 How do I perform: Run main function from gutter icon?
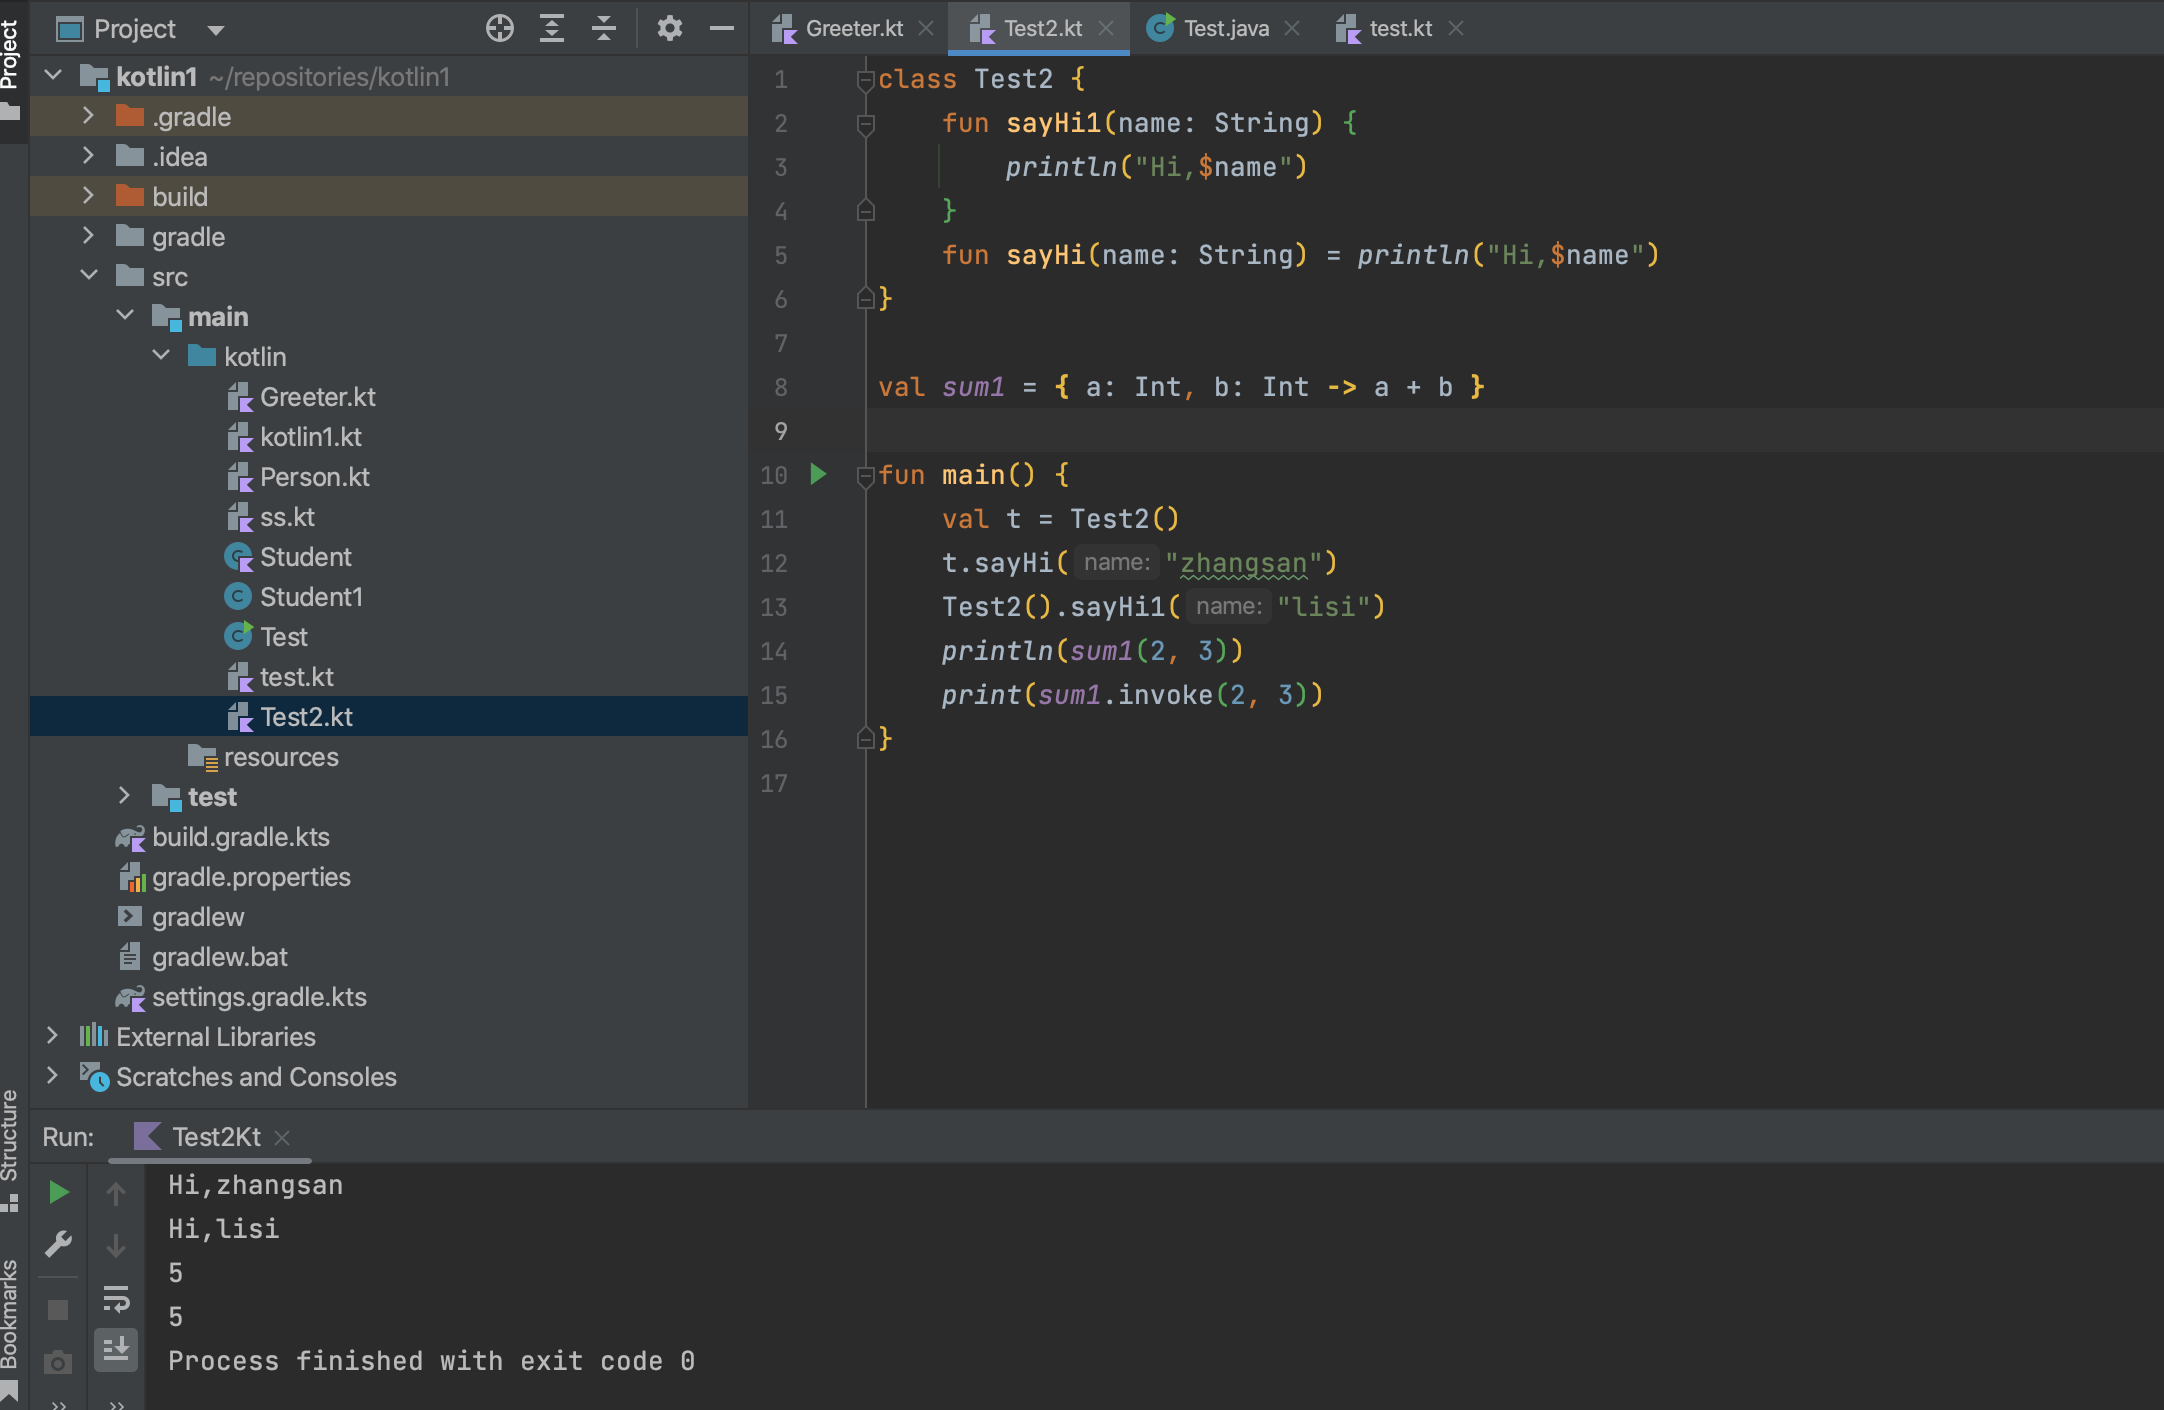point(819,475)
